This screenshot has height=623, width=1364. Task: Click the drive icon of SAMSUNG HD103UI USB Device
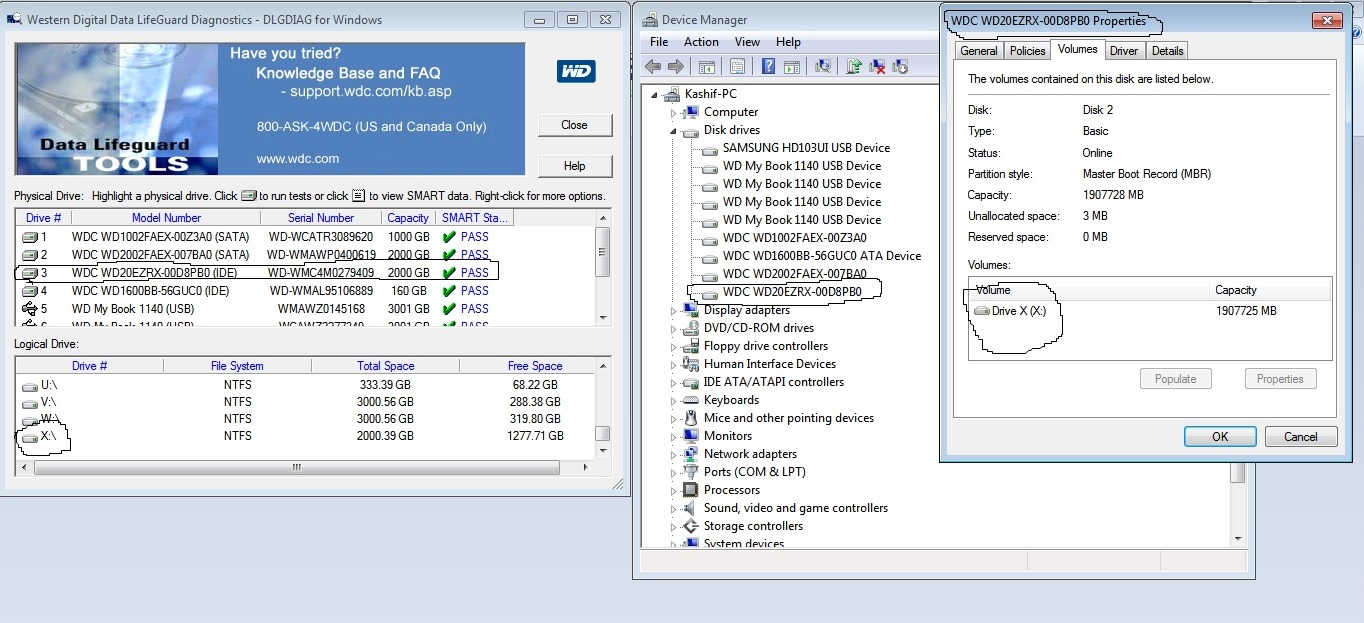tap(709, 148)
